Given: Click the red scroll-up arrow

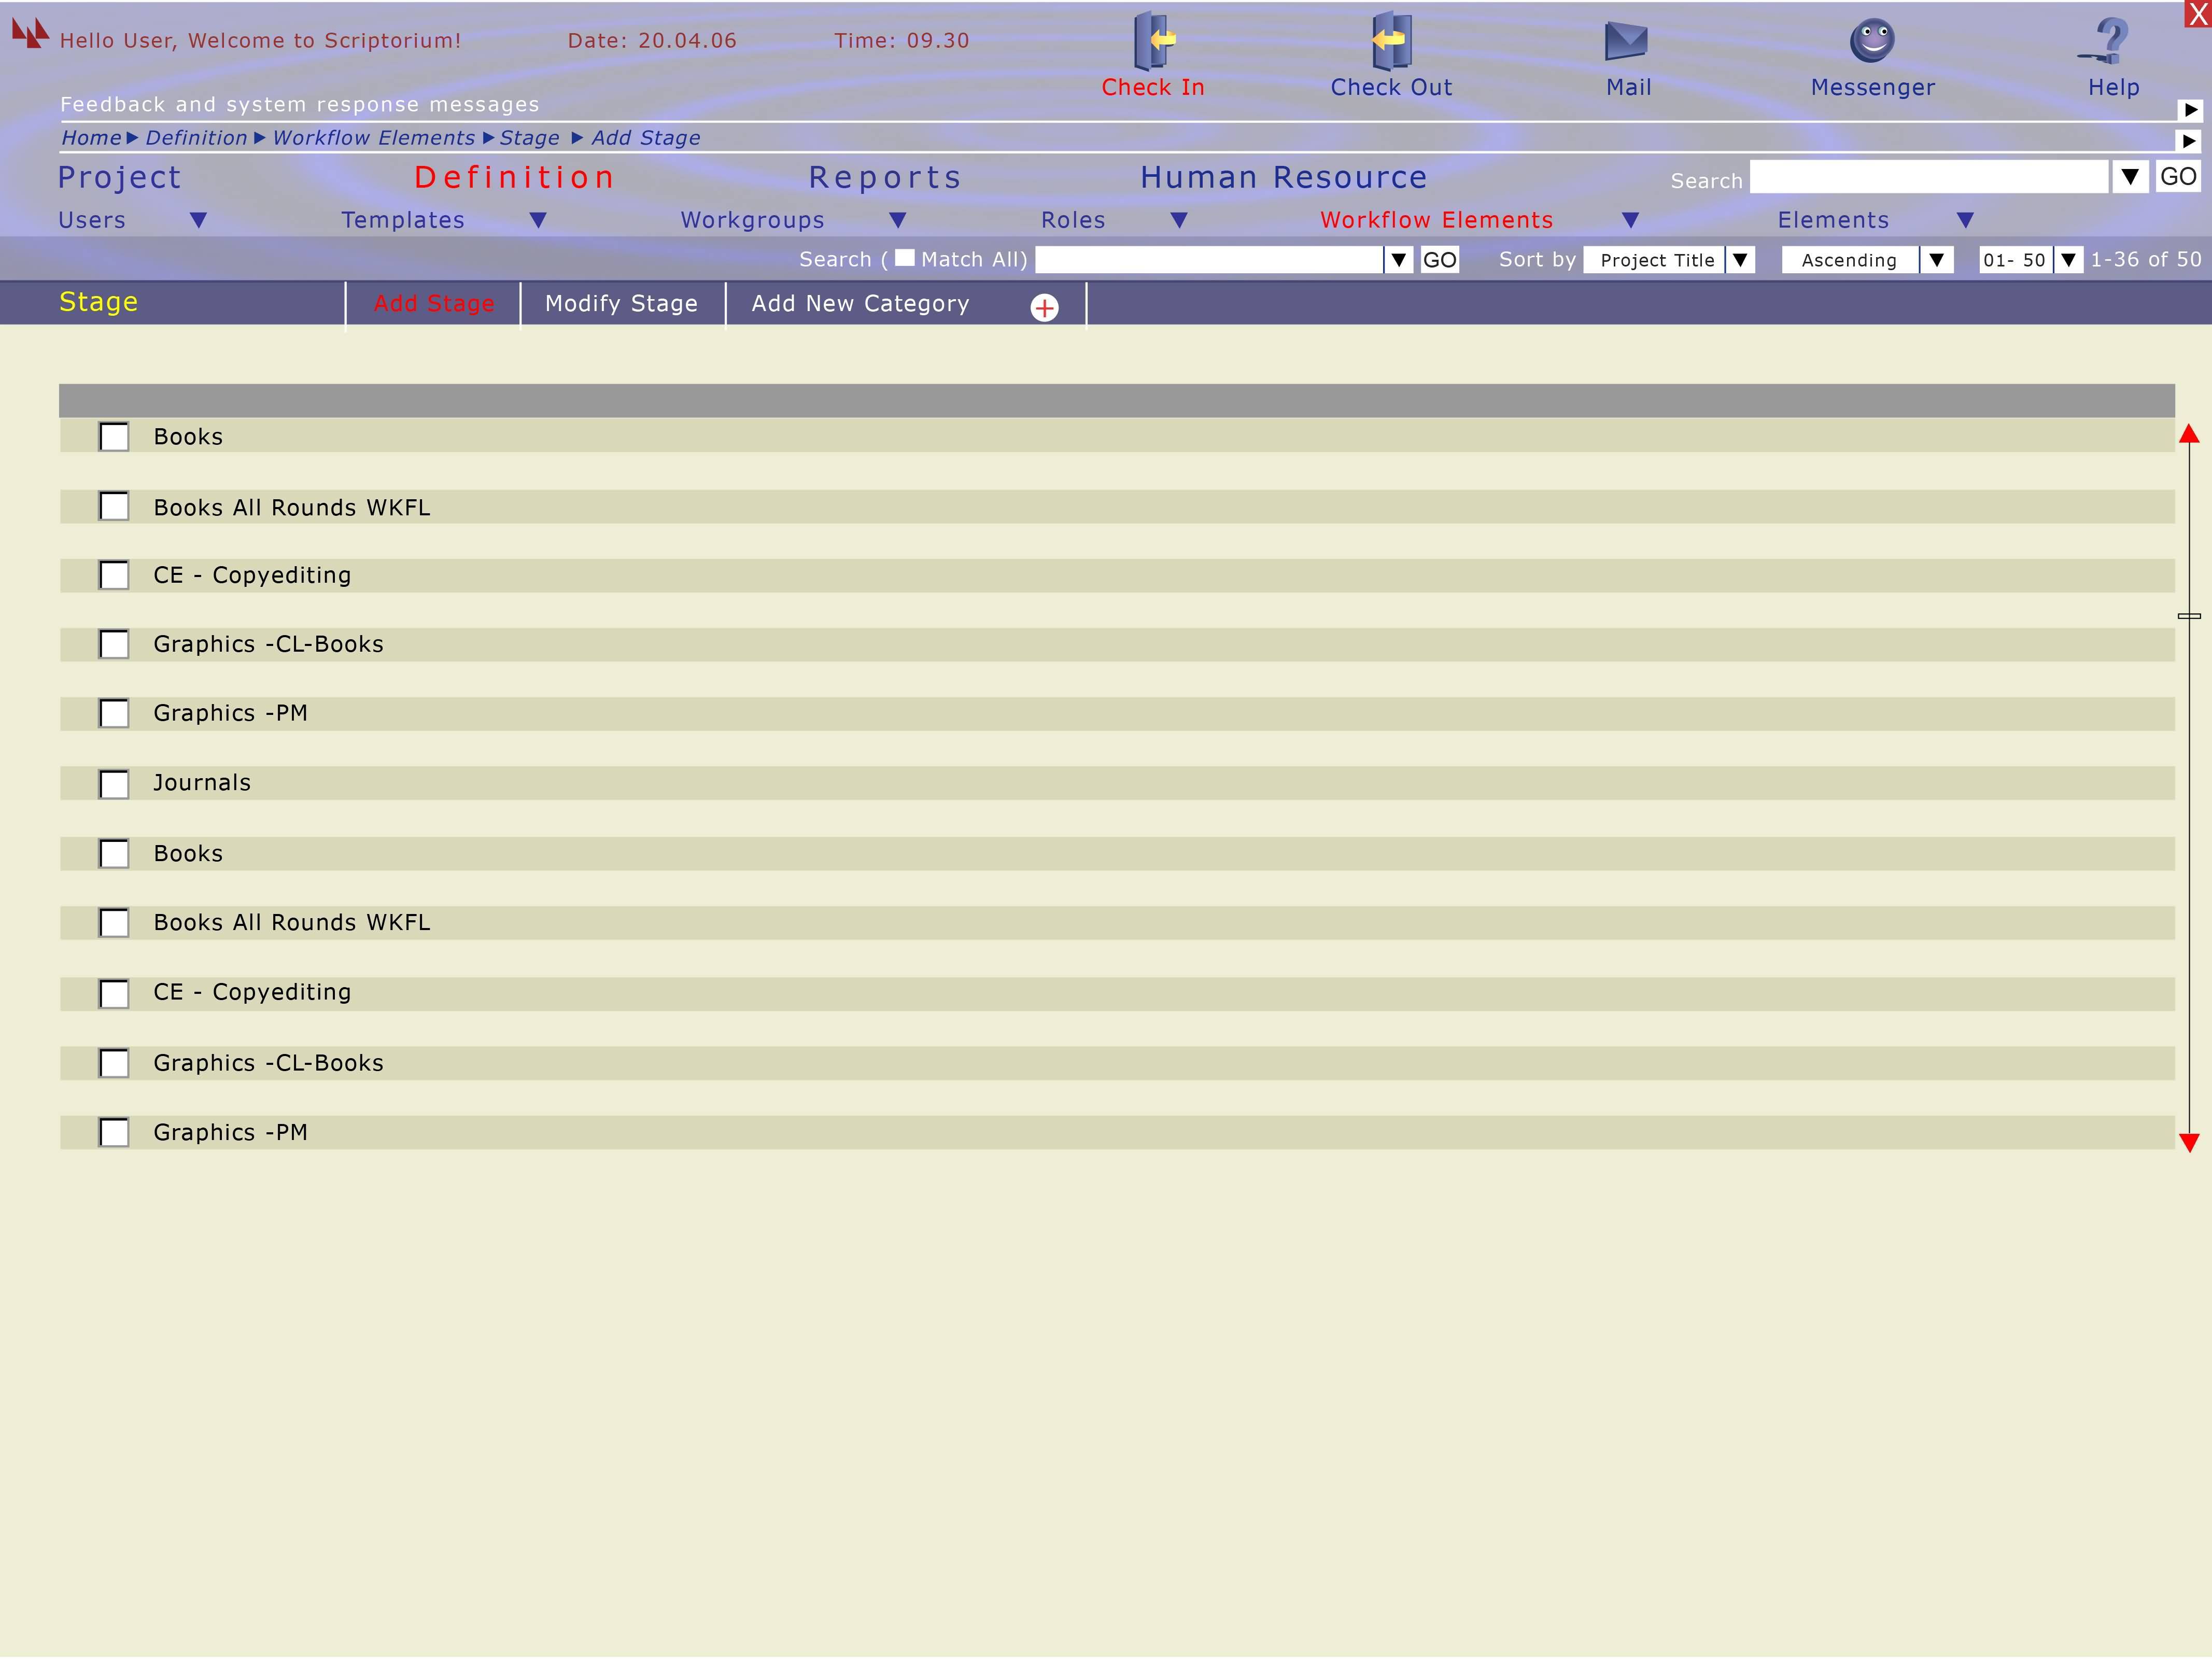Looking at the screenshot, I should [2189, 434].
